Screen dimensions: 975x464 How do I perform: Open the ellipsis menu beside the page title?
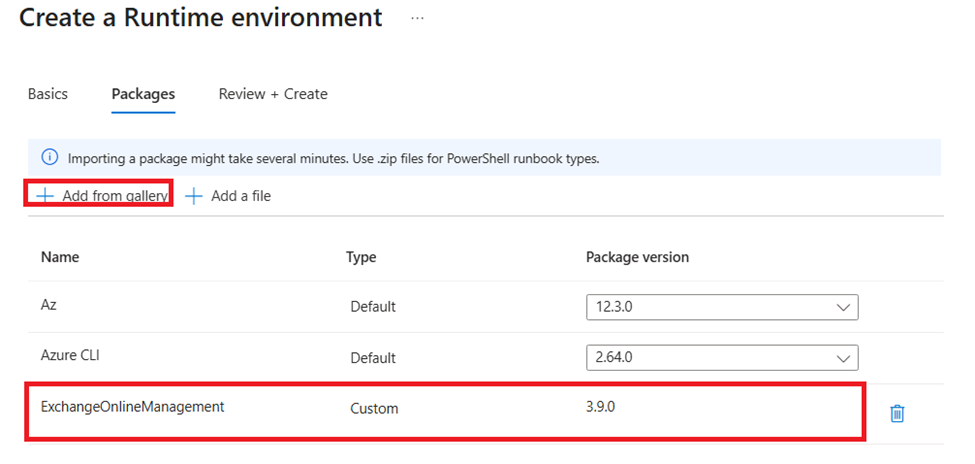tap(418, 18)
